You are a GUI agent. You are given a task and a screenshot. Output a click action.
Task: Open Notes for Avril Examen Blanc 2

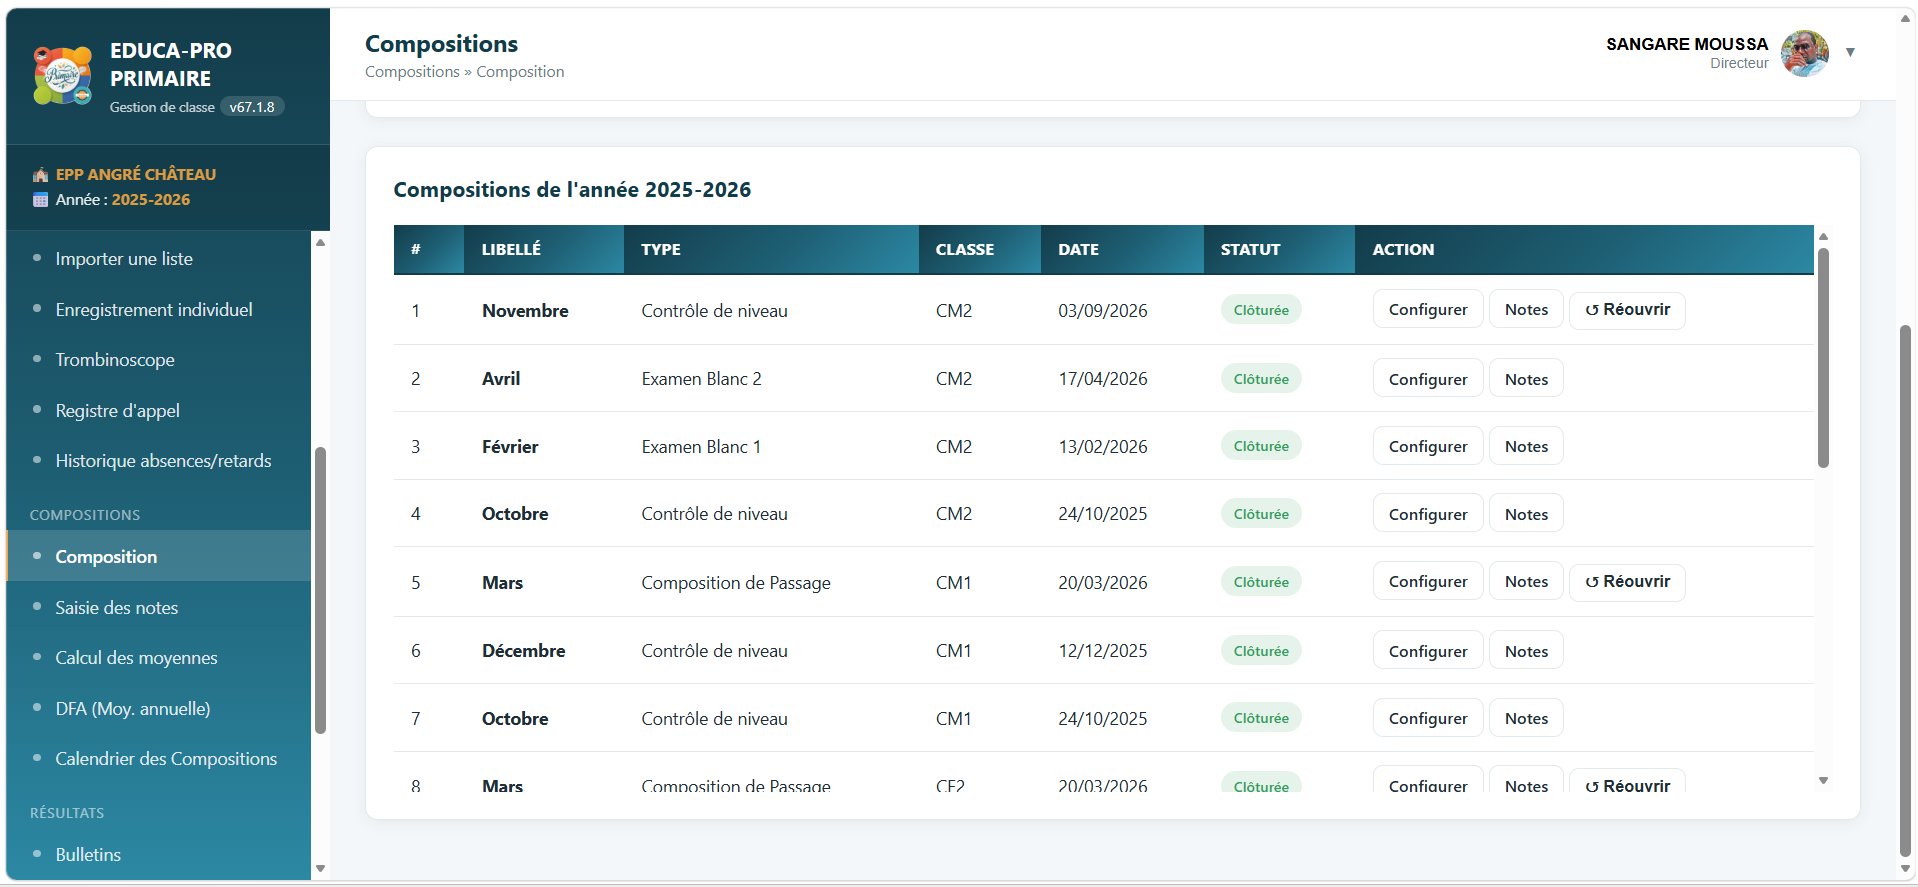click(1526, 379)
